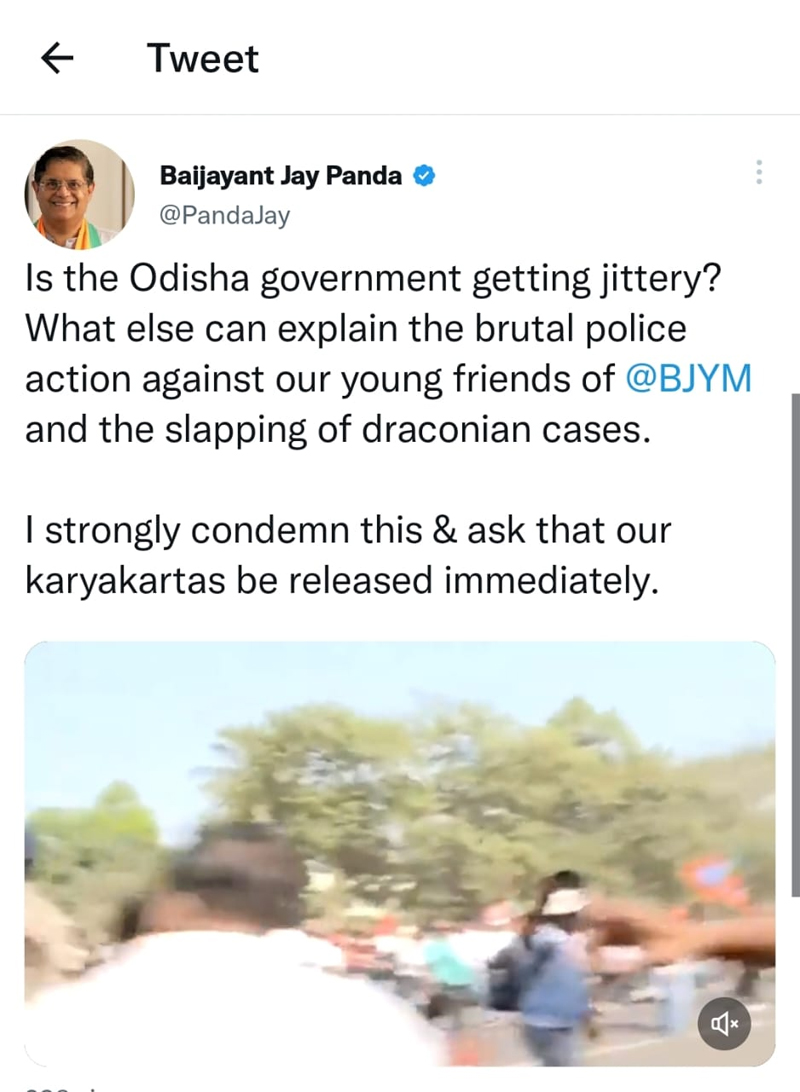Click the 'I strongly condemn this' paragraph
The image size is (800, 1092).
pyautogui.click(x=348, y=555)
